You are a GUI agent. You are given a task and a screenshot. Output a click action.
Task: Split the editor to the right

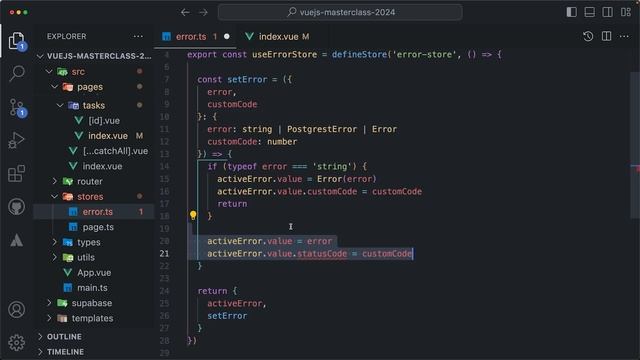point(607,36)
